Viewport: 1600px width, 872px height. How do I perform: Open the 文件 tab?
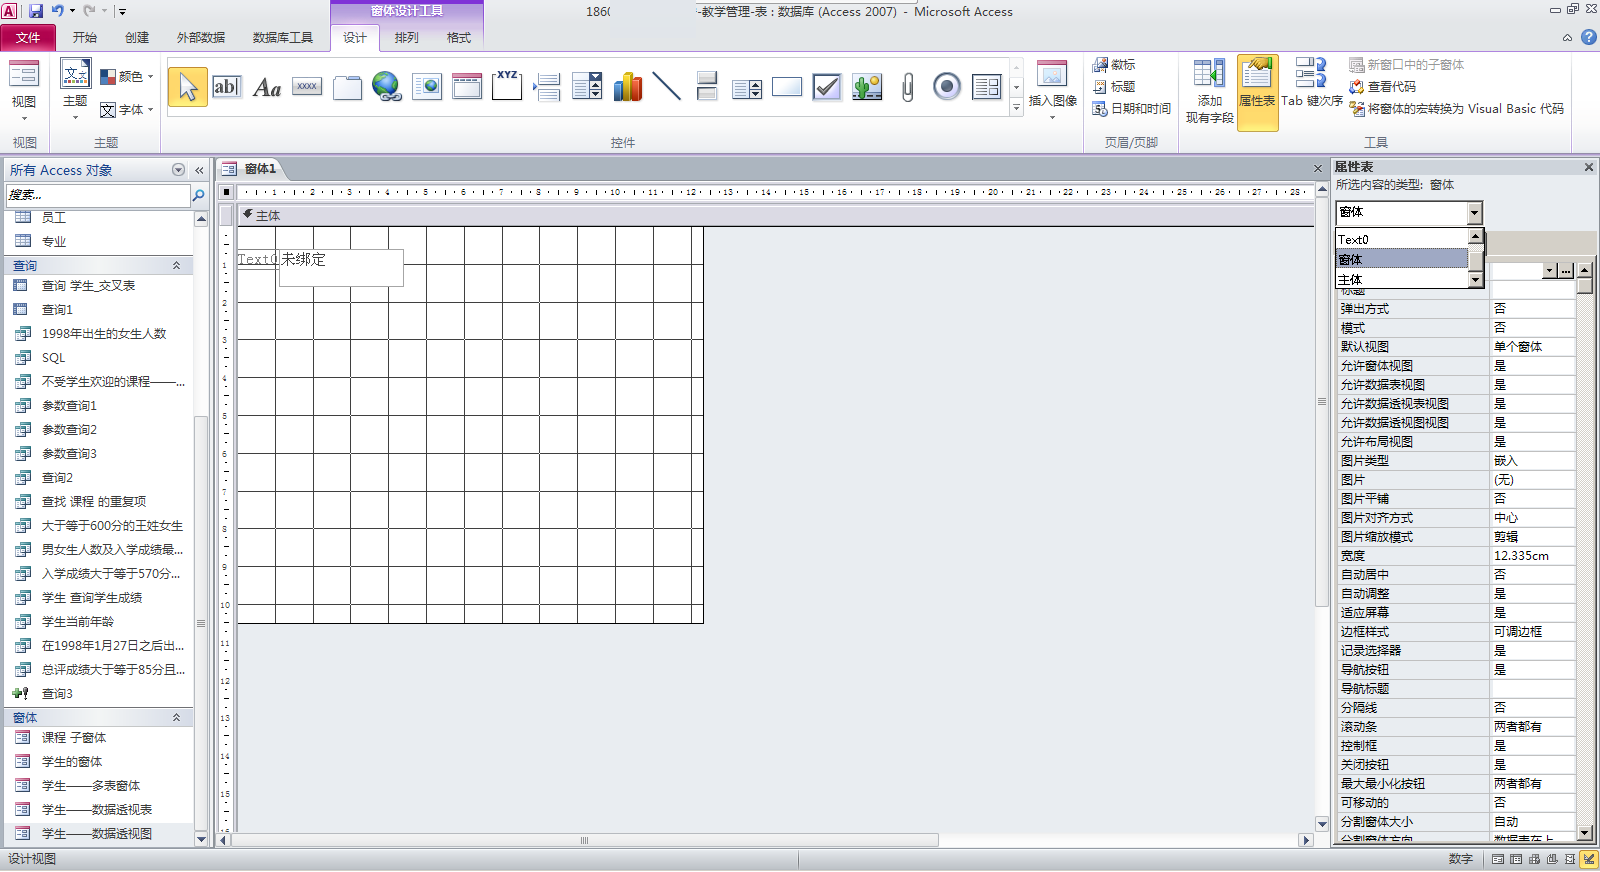28,38
